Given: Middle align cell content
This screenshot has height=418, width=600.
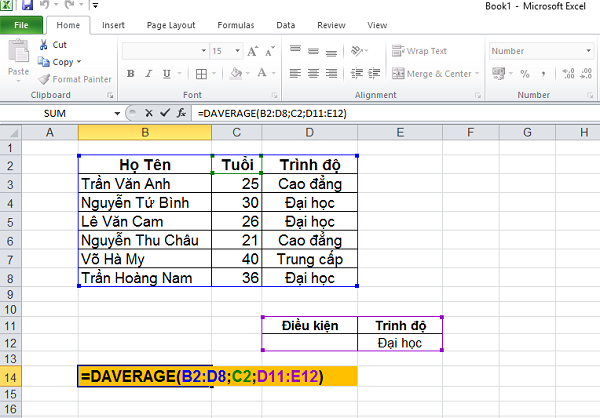Looking at the screenshot, I should point(313,51).
